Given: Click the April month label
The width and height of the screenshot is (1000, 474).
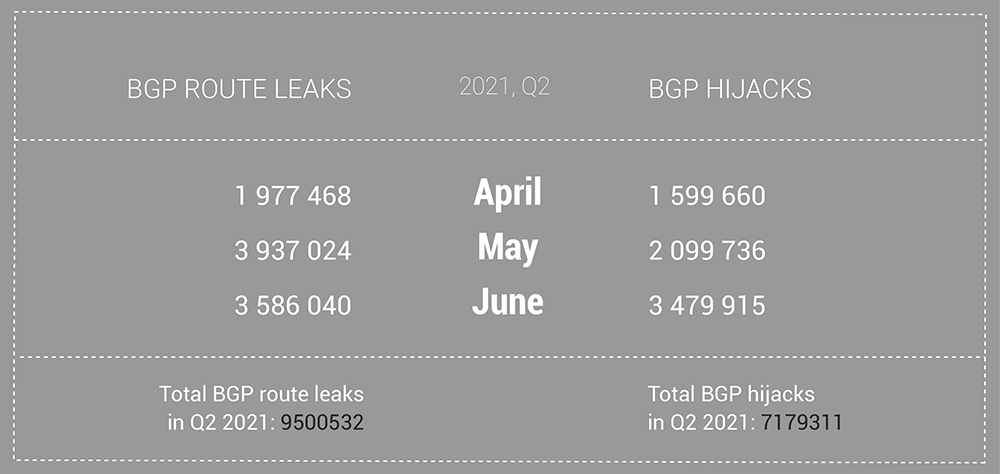Looking at the screenshot, I should (508, 193).
